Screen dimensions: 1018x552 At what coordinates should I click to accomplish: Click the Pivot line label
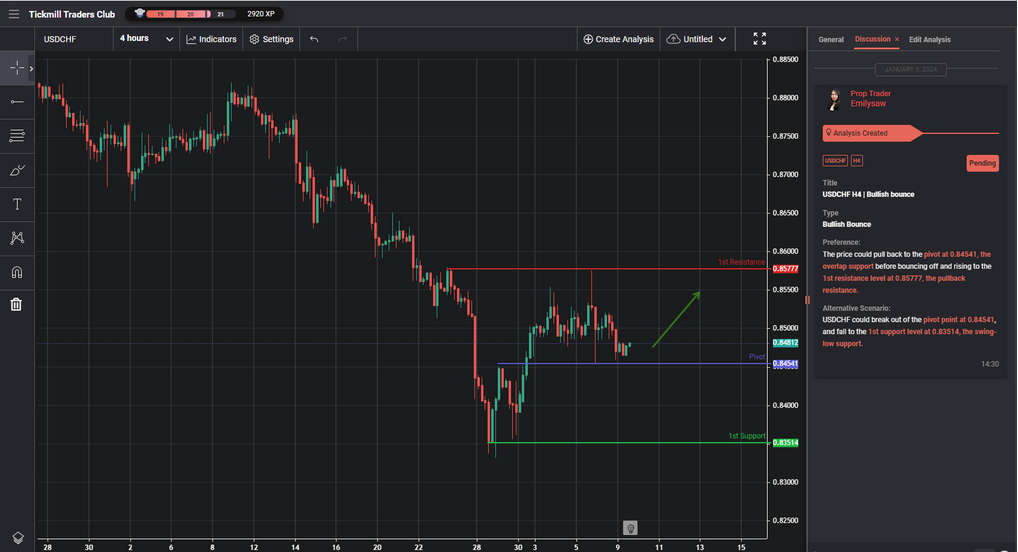[x=756, y=357]
